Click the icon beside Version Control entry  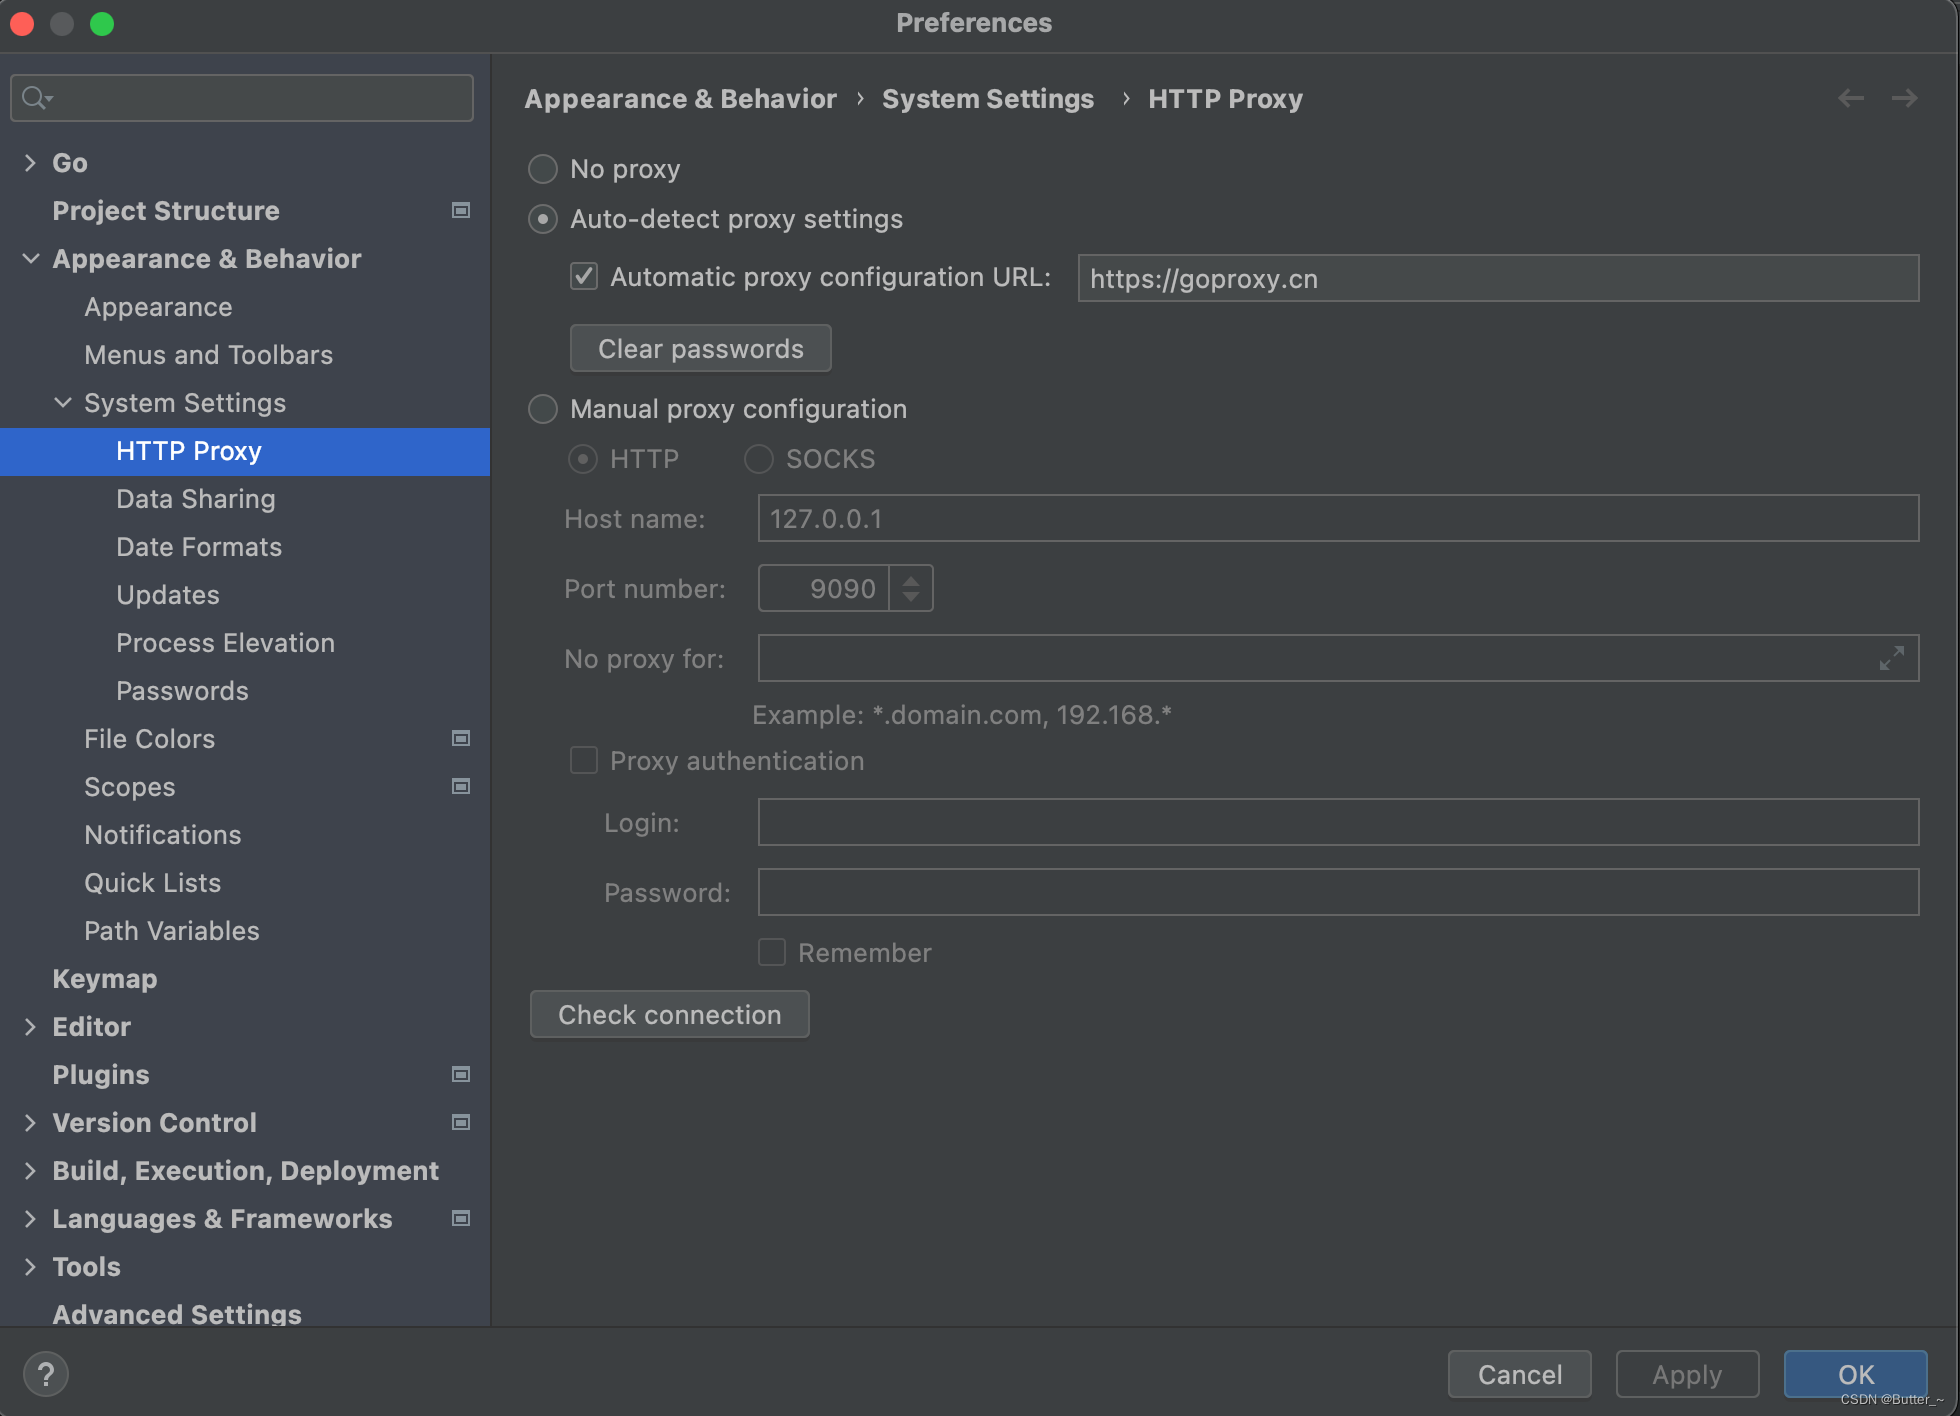point(461,1122)
